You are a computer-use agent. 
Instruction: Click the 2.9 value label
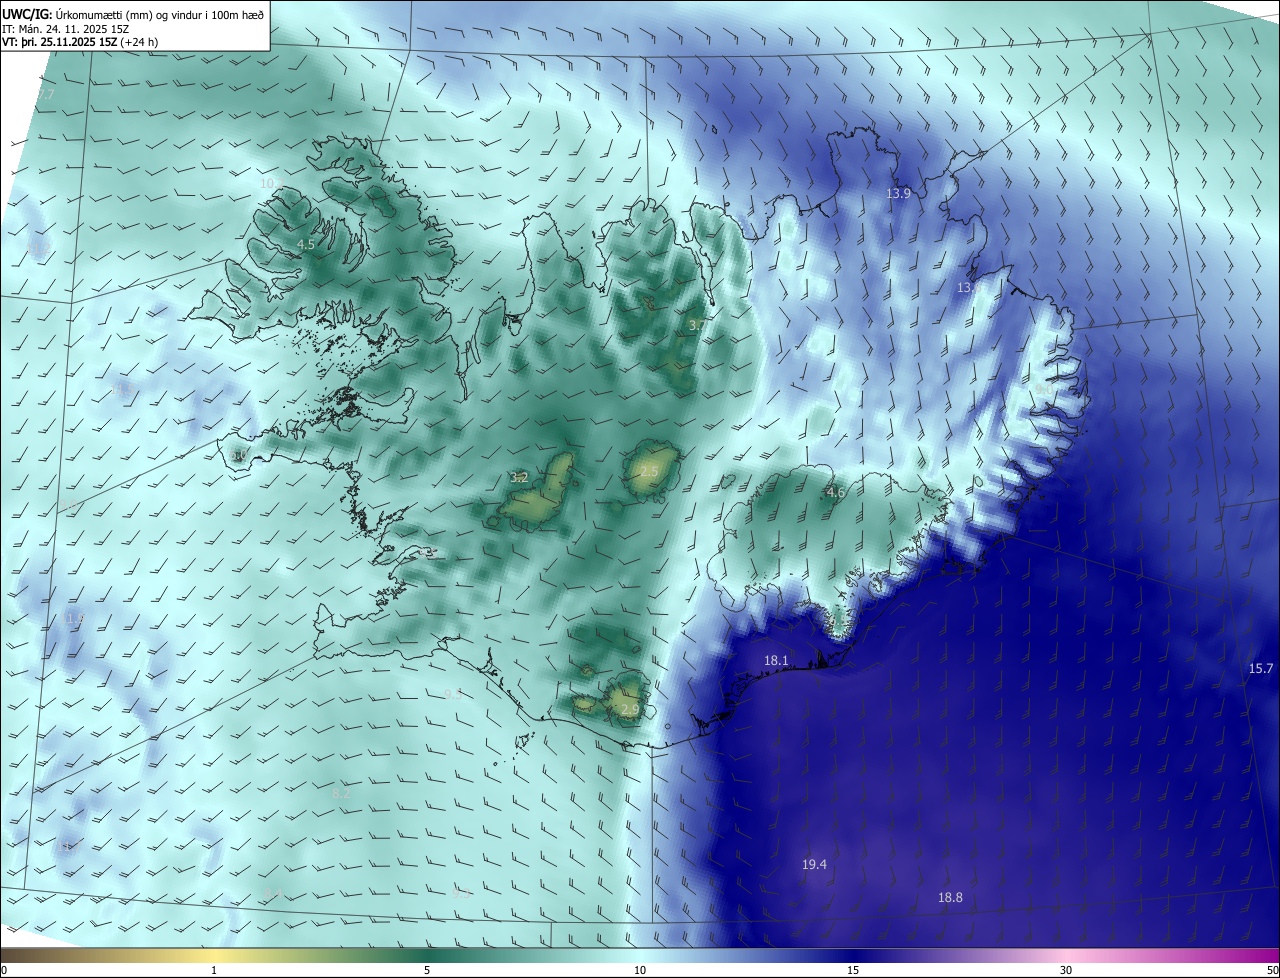[x=629, y=710]
